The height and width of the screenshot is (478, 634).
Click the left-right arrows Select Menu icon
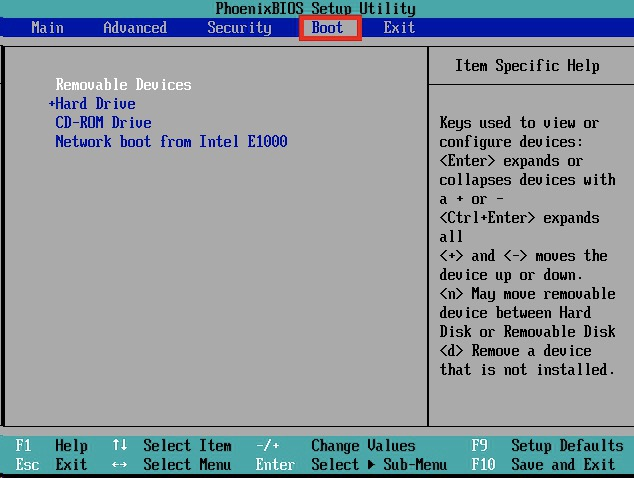pyautogui.click(x=120, y=464)
